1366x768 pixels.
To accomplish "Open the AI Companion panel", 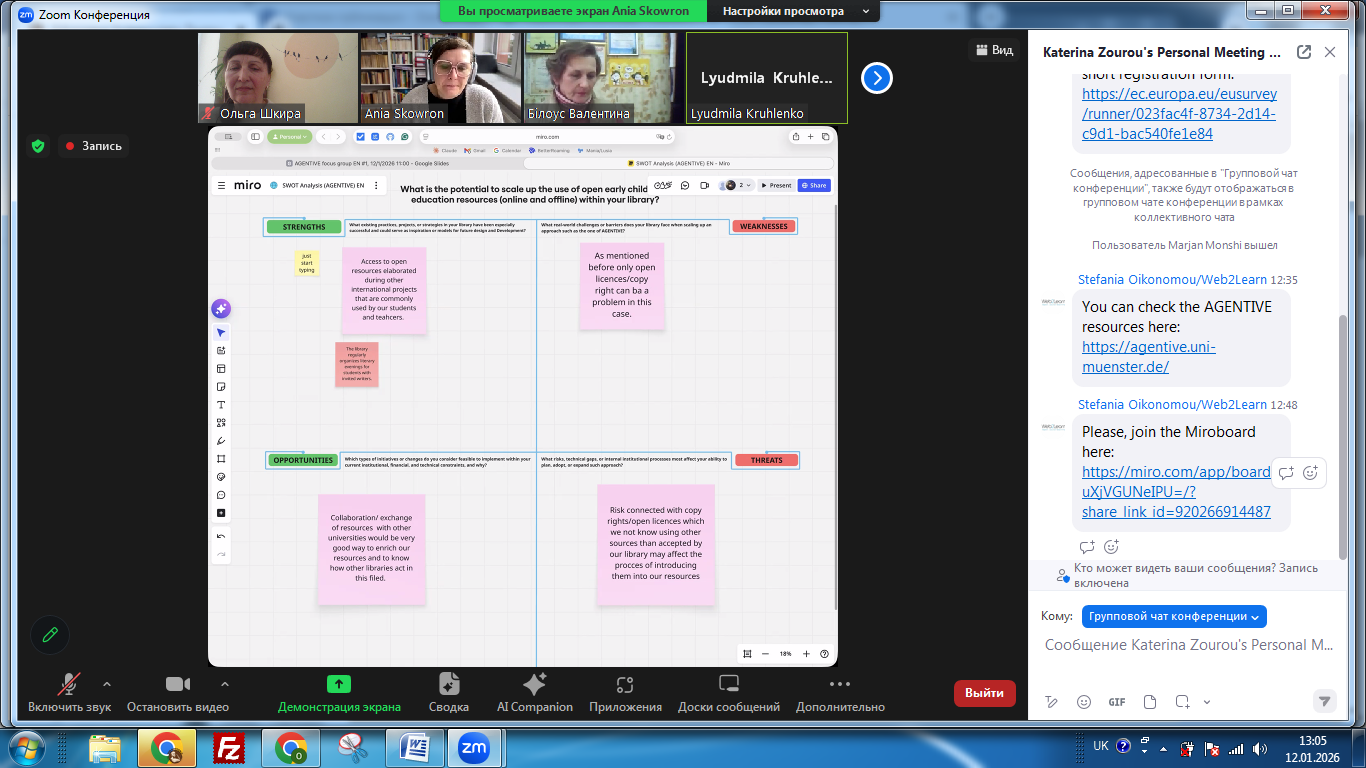I will 534,684.
